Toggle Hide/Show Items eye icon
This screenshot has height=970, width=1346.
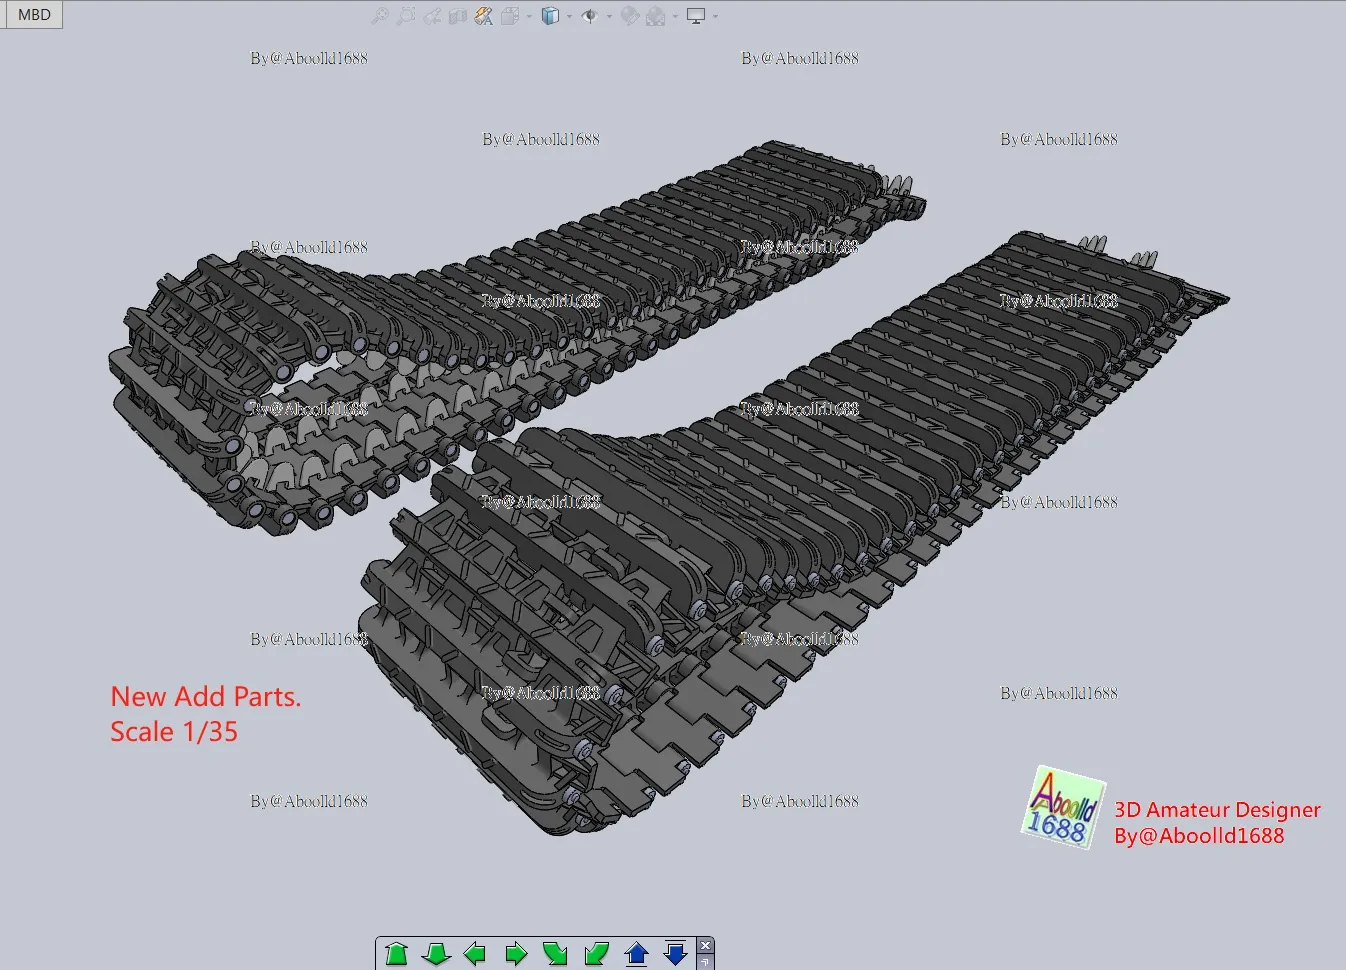point(589,16)
